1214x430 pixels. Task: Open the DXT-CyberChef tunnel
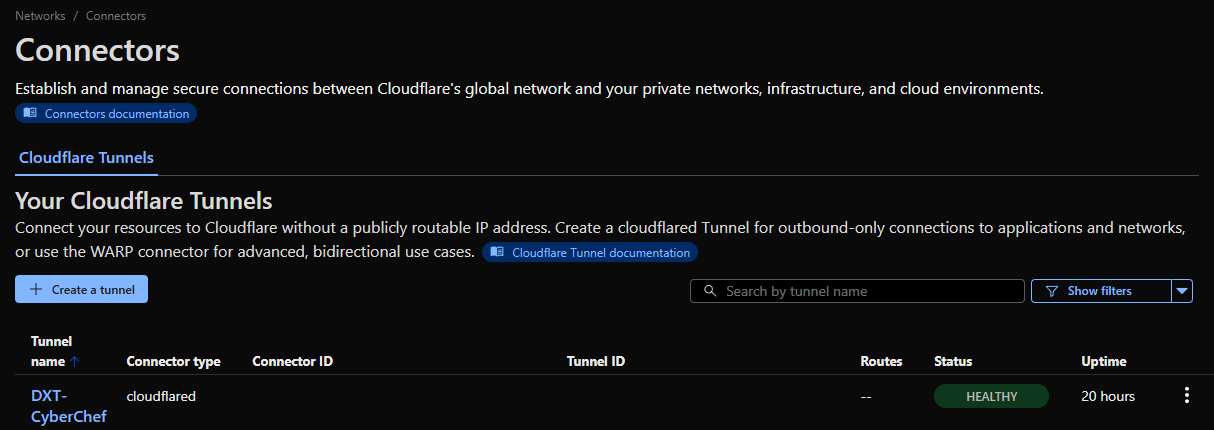[x=68, y=406]
